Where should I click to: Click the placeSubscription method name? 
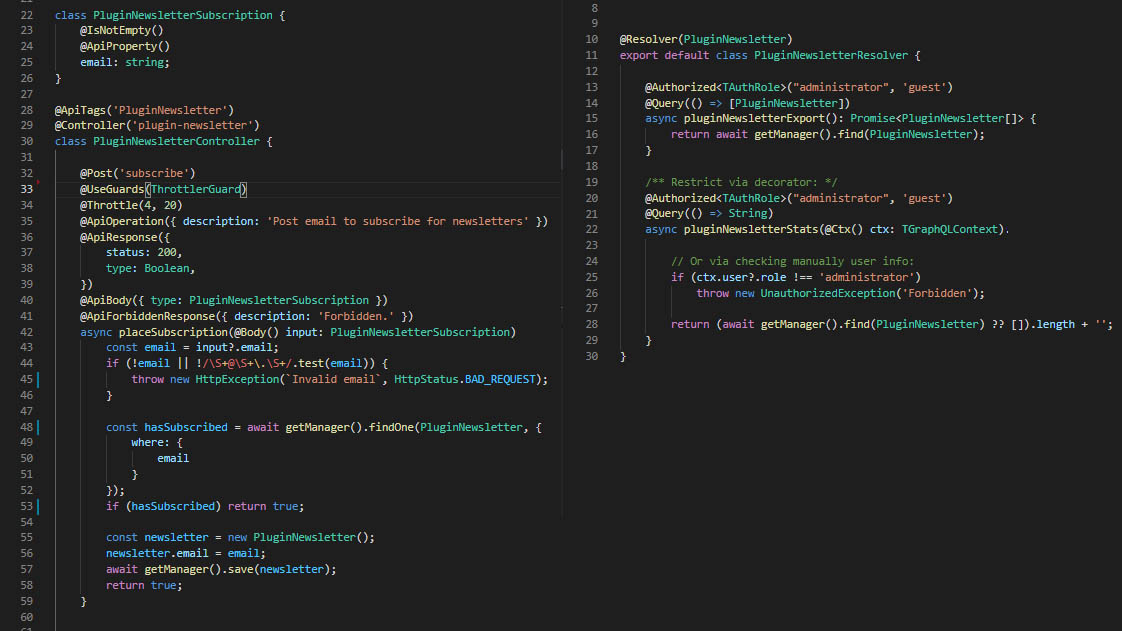(173, 333)
